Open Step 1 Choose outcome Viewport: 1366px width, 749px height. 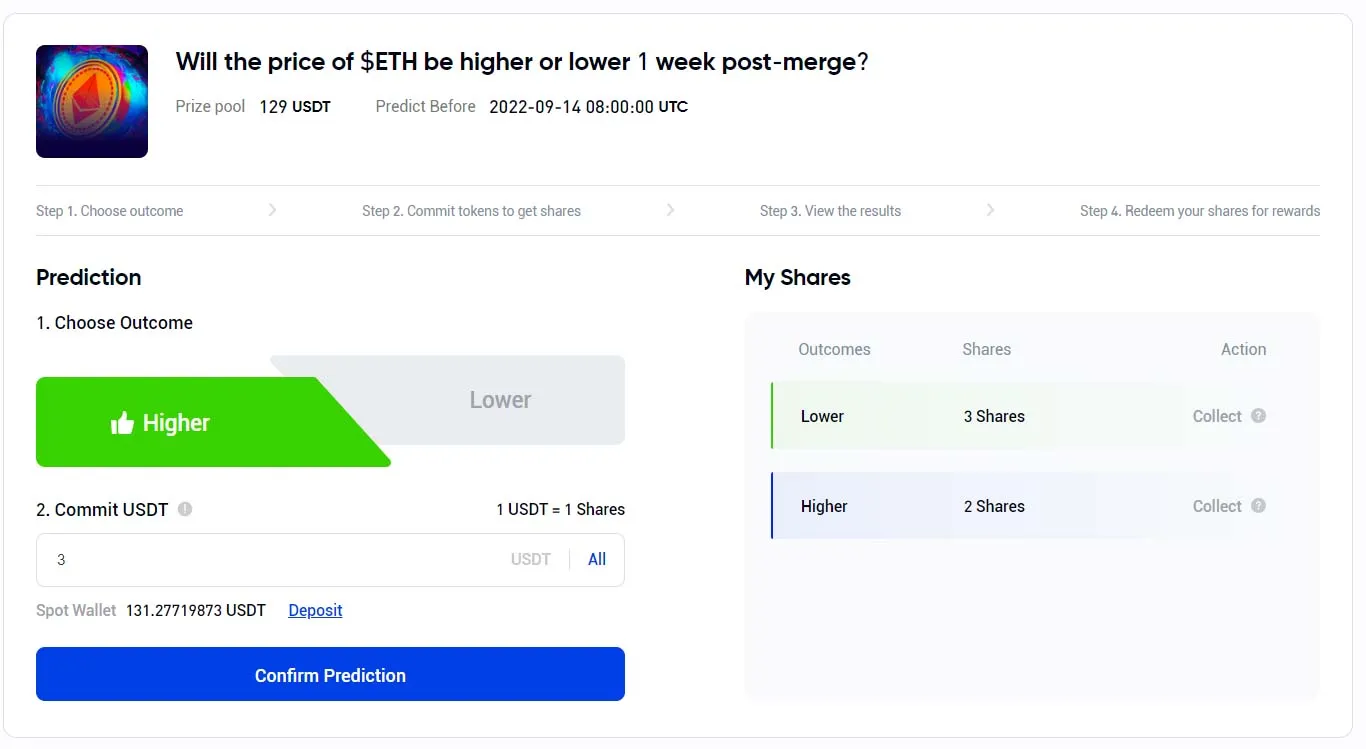110,211
